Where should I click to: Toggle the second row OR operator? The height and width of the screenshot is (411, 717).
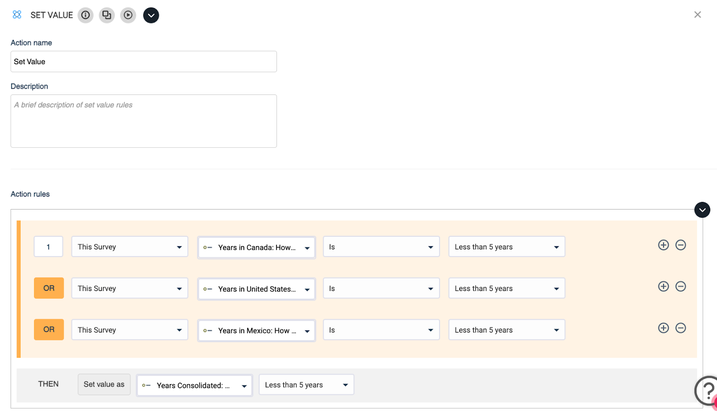(x=49, y=288)
